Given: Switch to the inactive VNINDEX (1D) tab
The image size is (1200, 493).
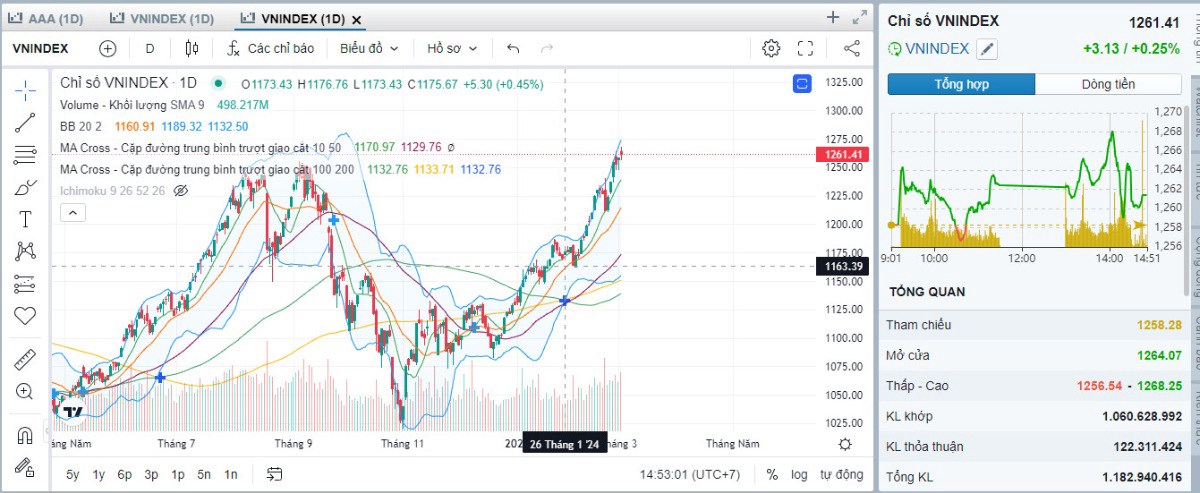Looking at the screenshot, I should click(x=162, y=18).
